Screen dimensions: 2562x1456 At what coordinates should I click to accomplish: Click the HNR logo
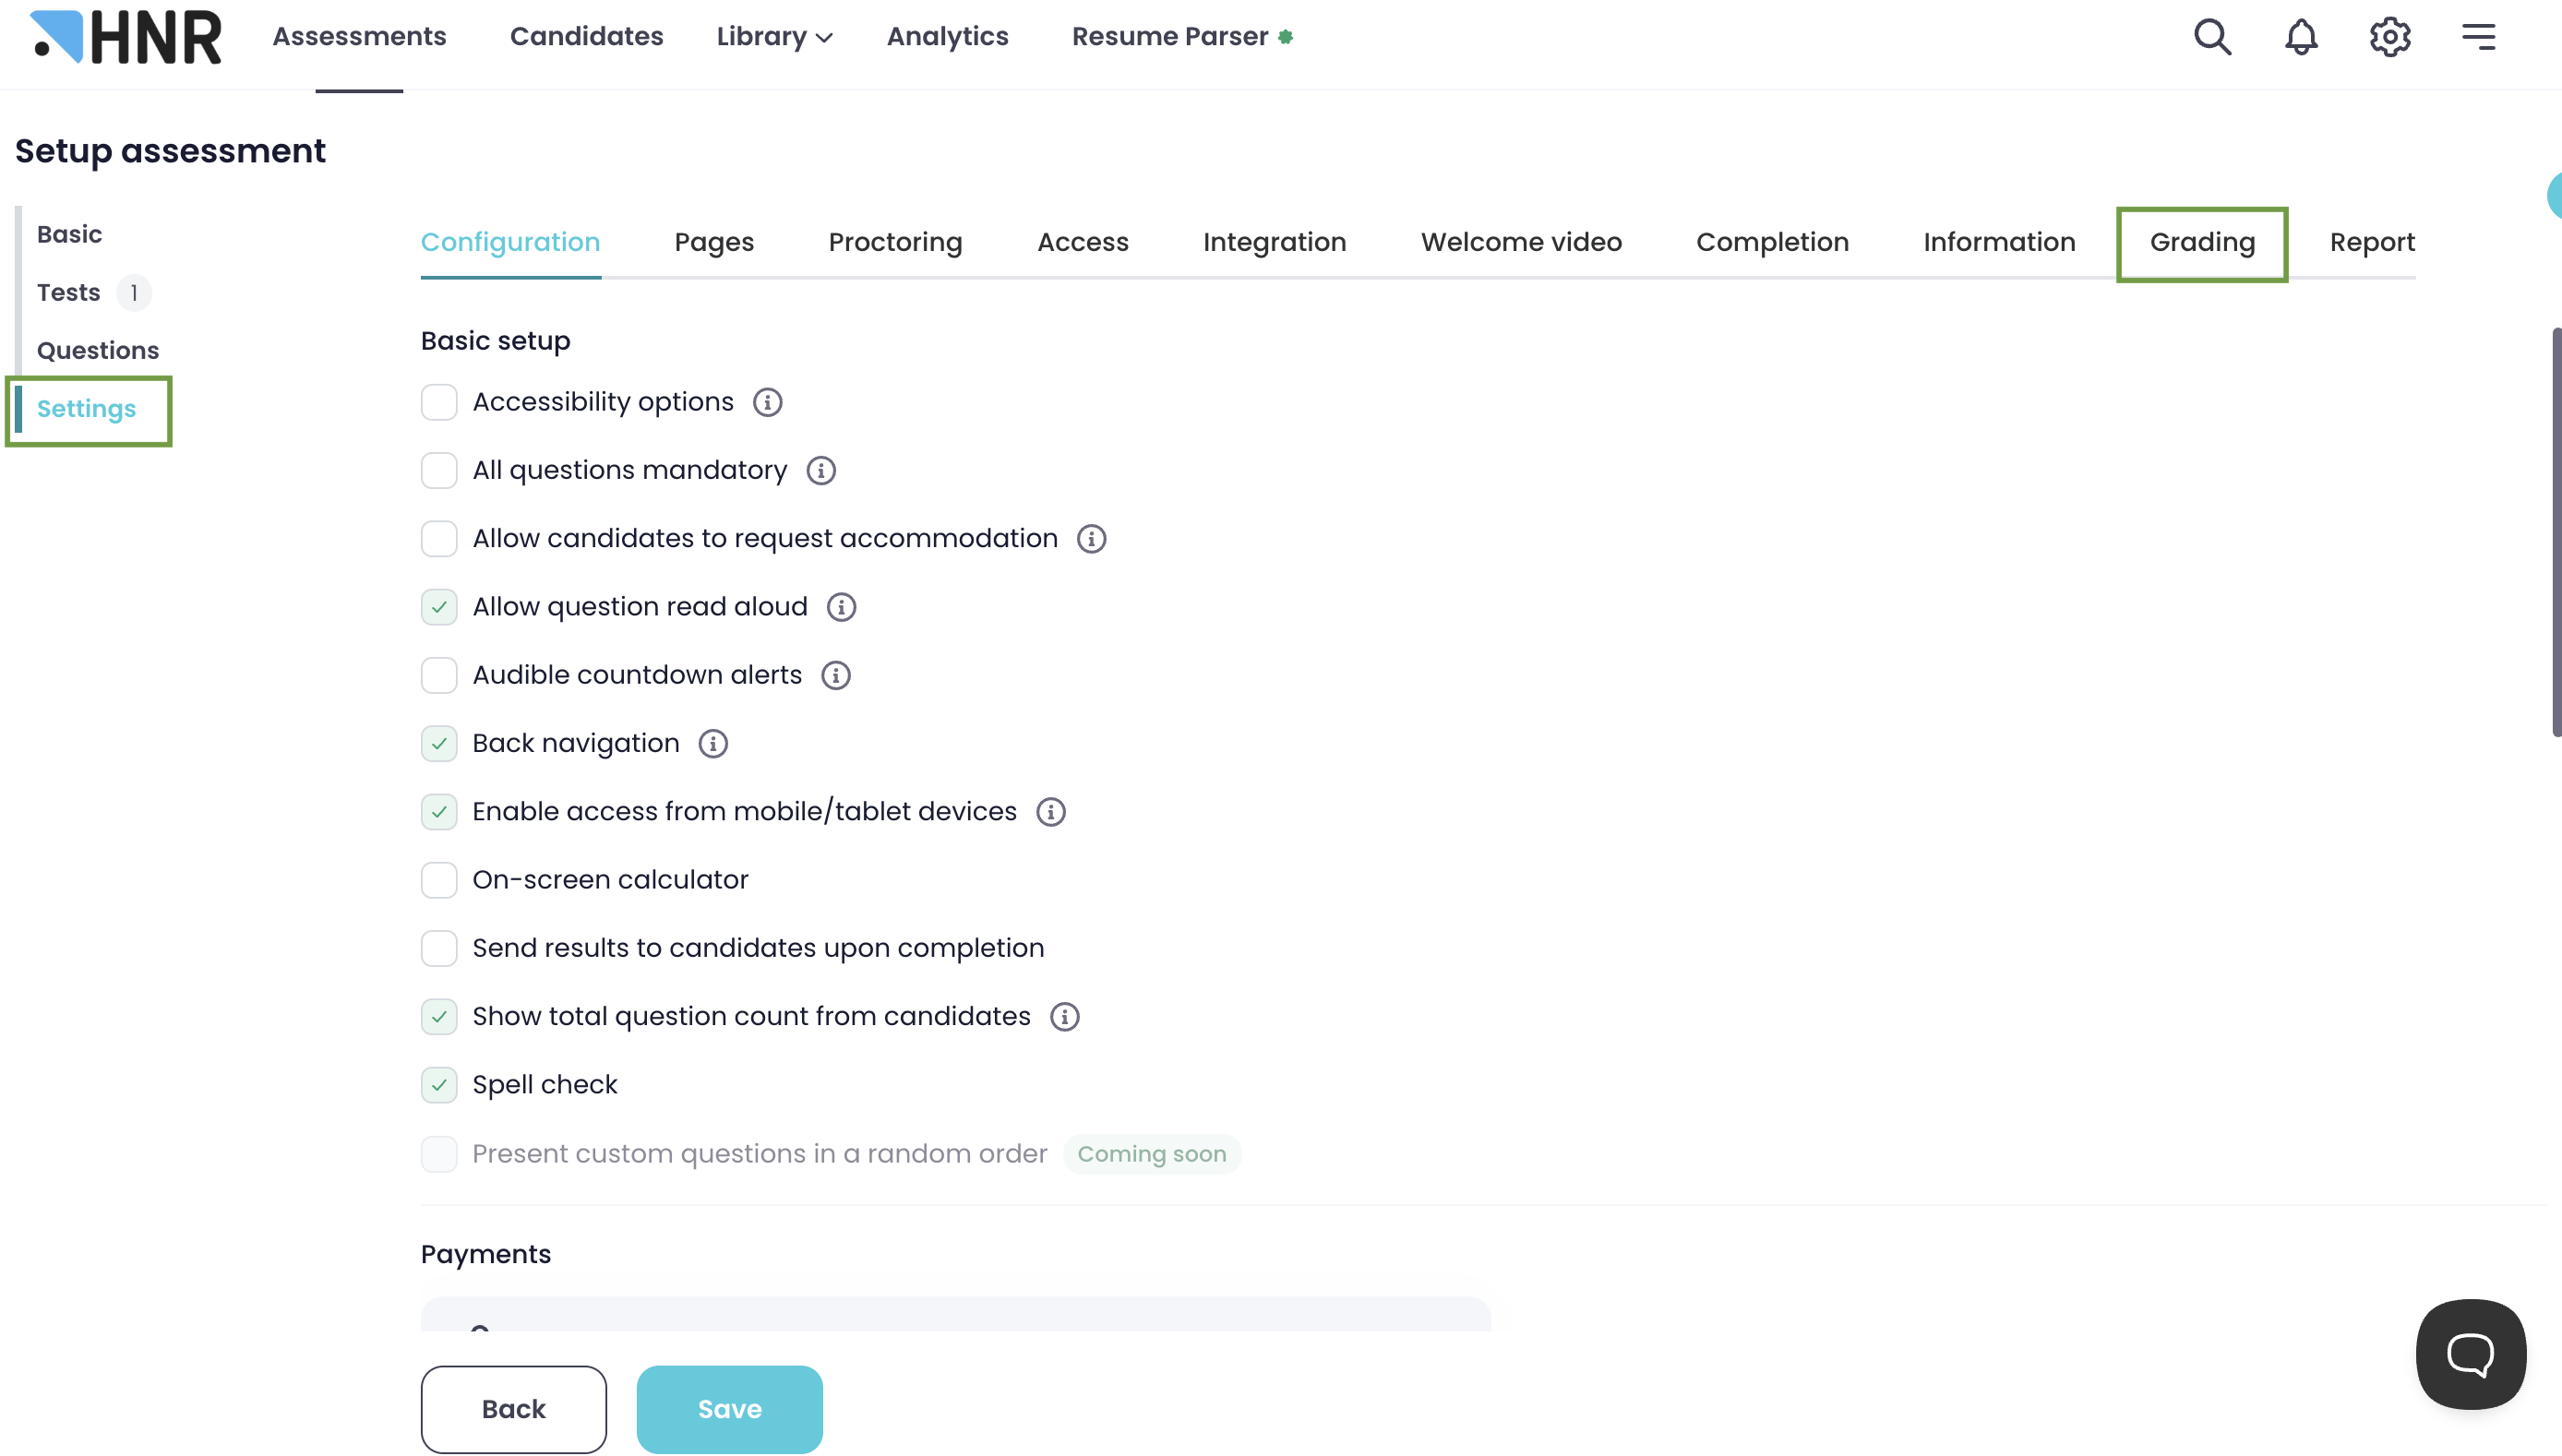126,37
